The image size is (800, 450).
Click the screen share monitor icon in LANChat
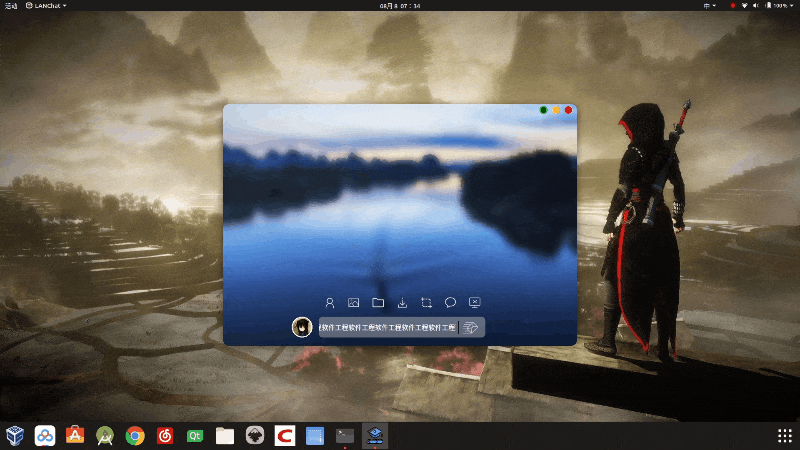[x=474, y=303]
